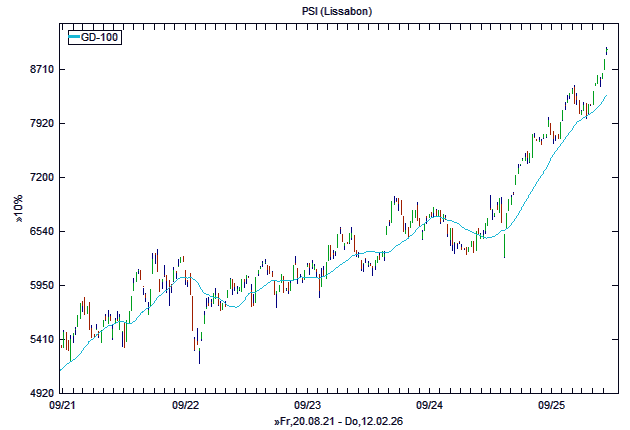
Task: Click the x-axis date label 09/21
Action: click(62, 405)
